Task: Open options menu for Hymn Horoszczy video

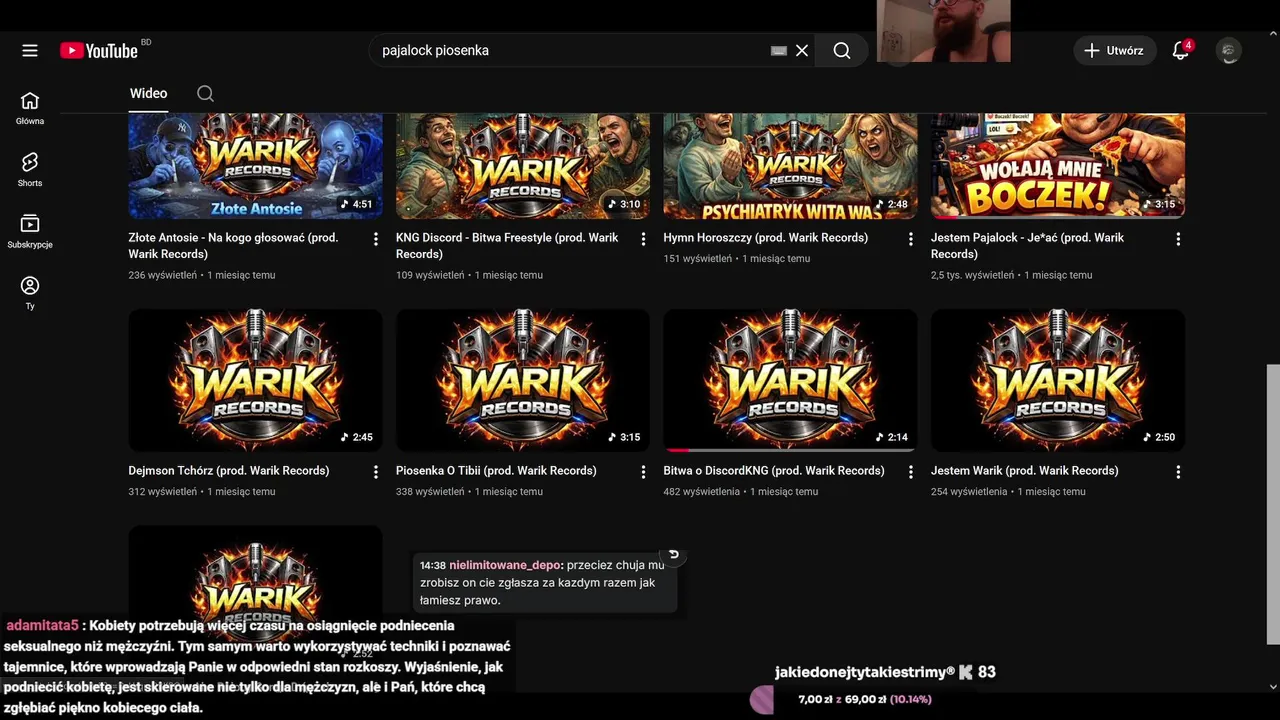Action: [911, 239]
